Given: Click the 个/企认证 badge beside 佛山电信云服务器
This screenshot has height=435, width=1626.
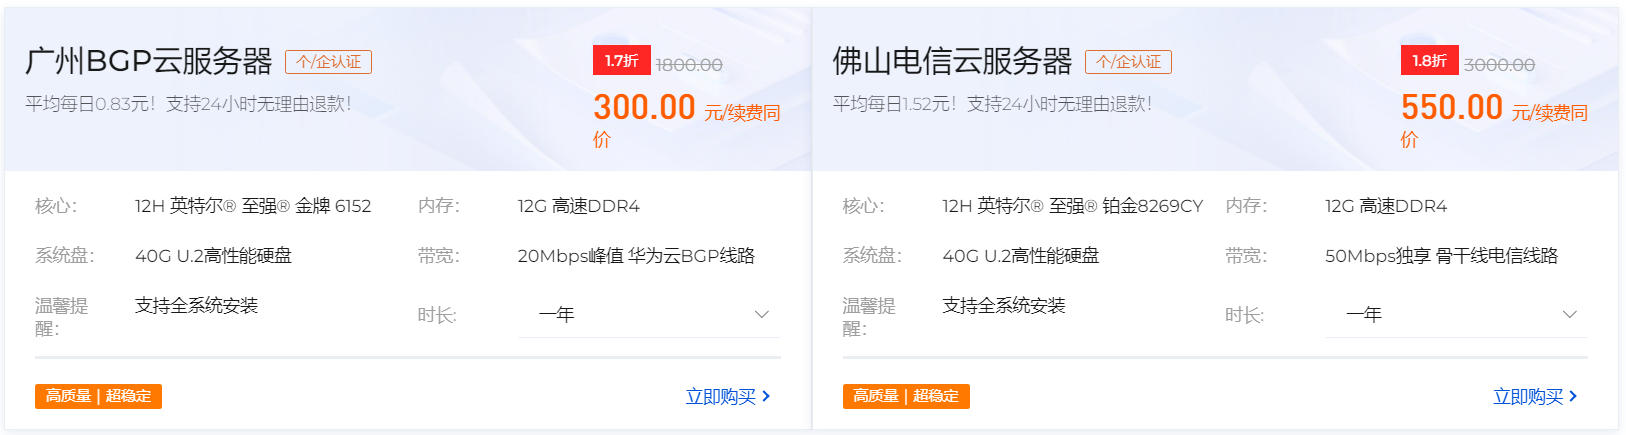Looking at the screenshot, I should pyautogui.click(x=1128, y=62).
